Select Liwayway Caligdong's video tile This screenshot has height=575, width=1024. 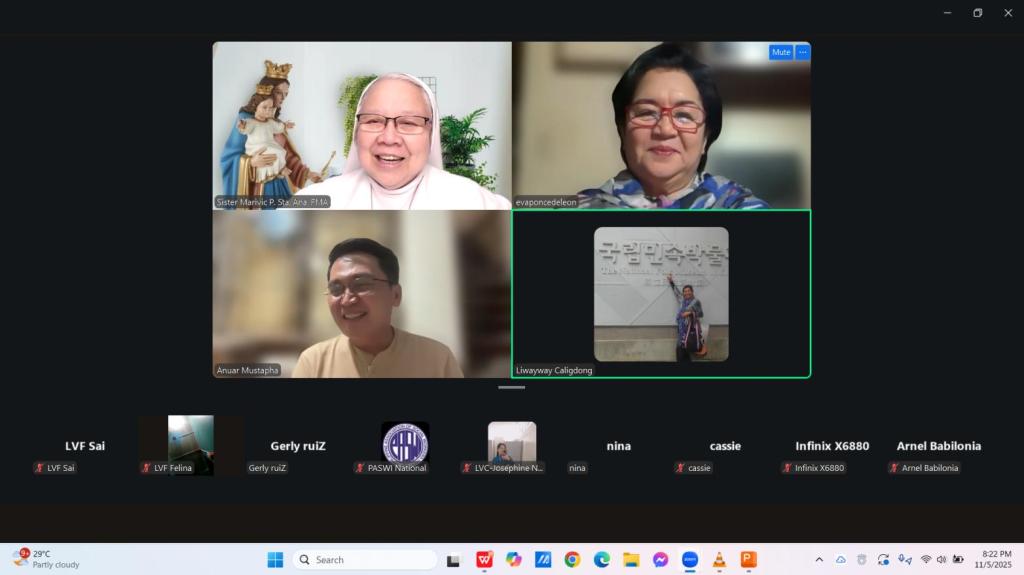[x=661, y=294]
